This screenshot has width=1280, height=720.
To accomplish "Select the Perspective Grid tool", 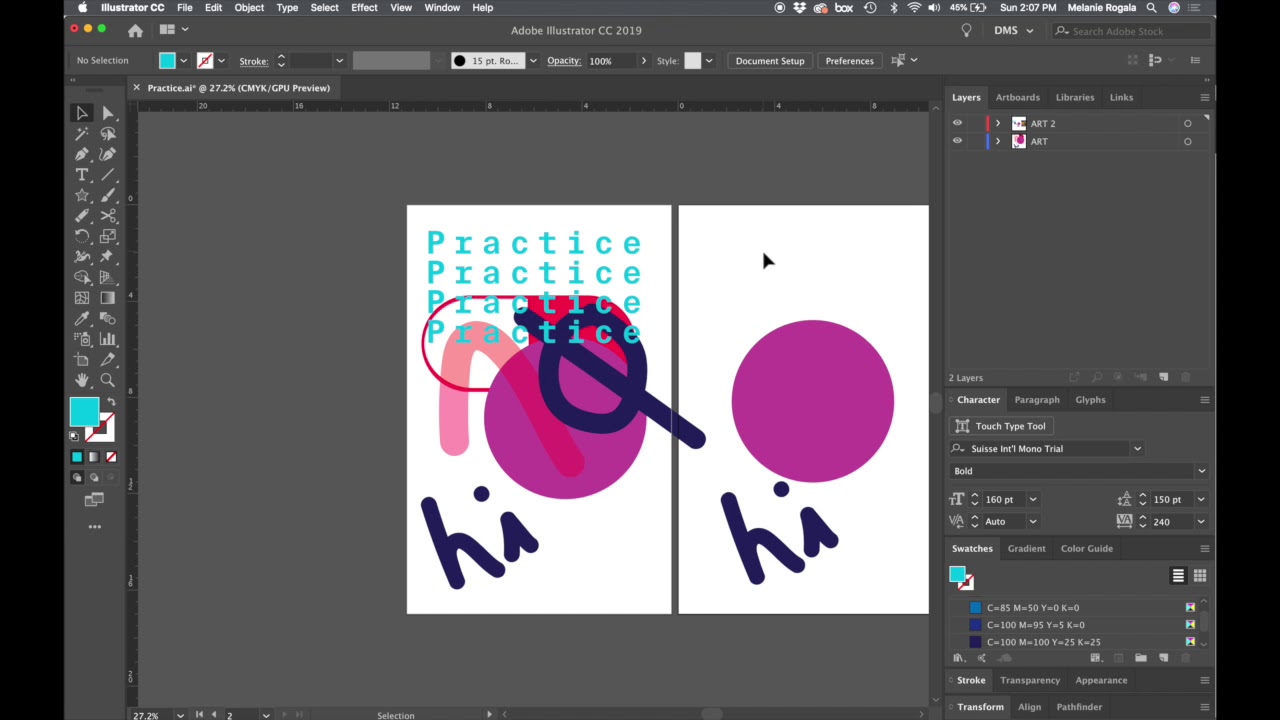I will (x=108, y=277).
